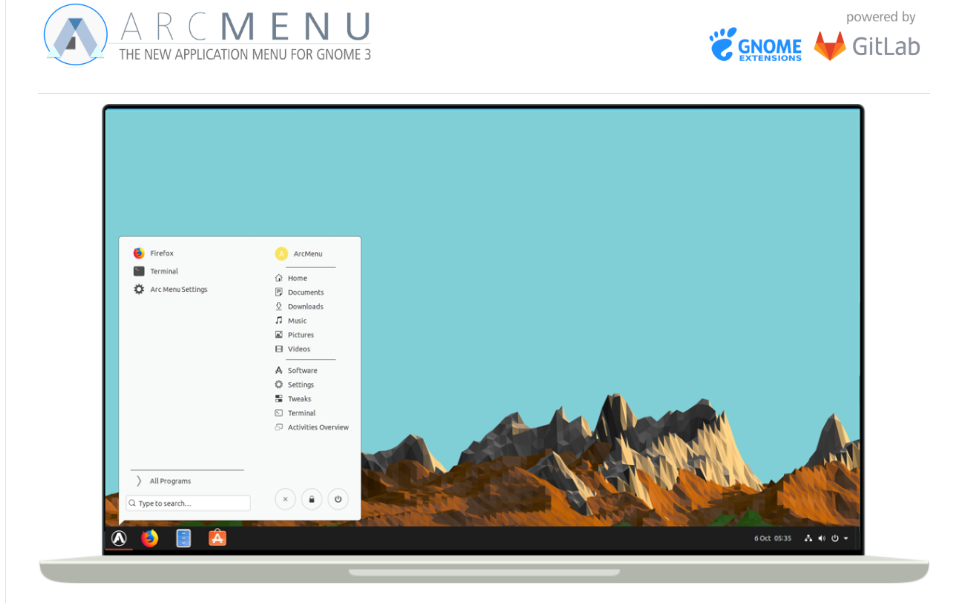Open the Home folder shortcut
Image resolution: width=956 pixels, height=603 pixels.
tap(291, 278)
